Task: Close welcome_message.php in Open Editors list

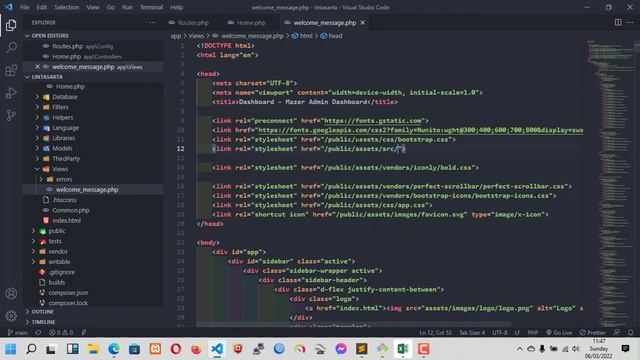Action: (x=37, y=67)
